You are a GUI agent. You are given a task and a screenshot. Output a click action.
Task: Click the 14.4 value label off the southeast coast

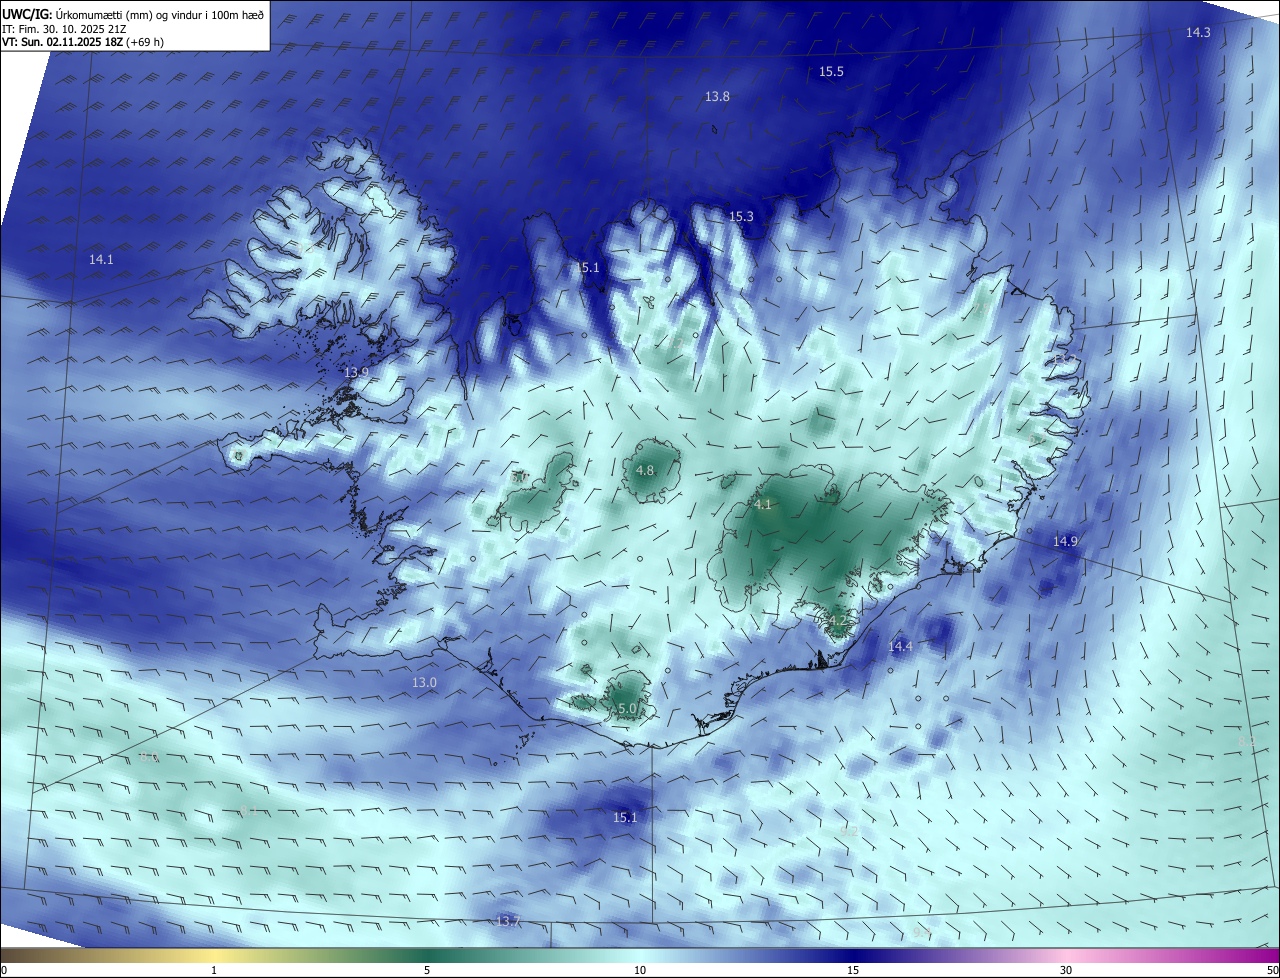pyautogui.click(x=901, y=647)
